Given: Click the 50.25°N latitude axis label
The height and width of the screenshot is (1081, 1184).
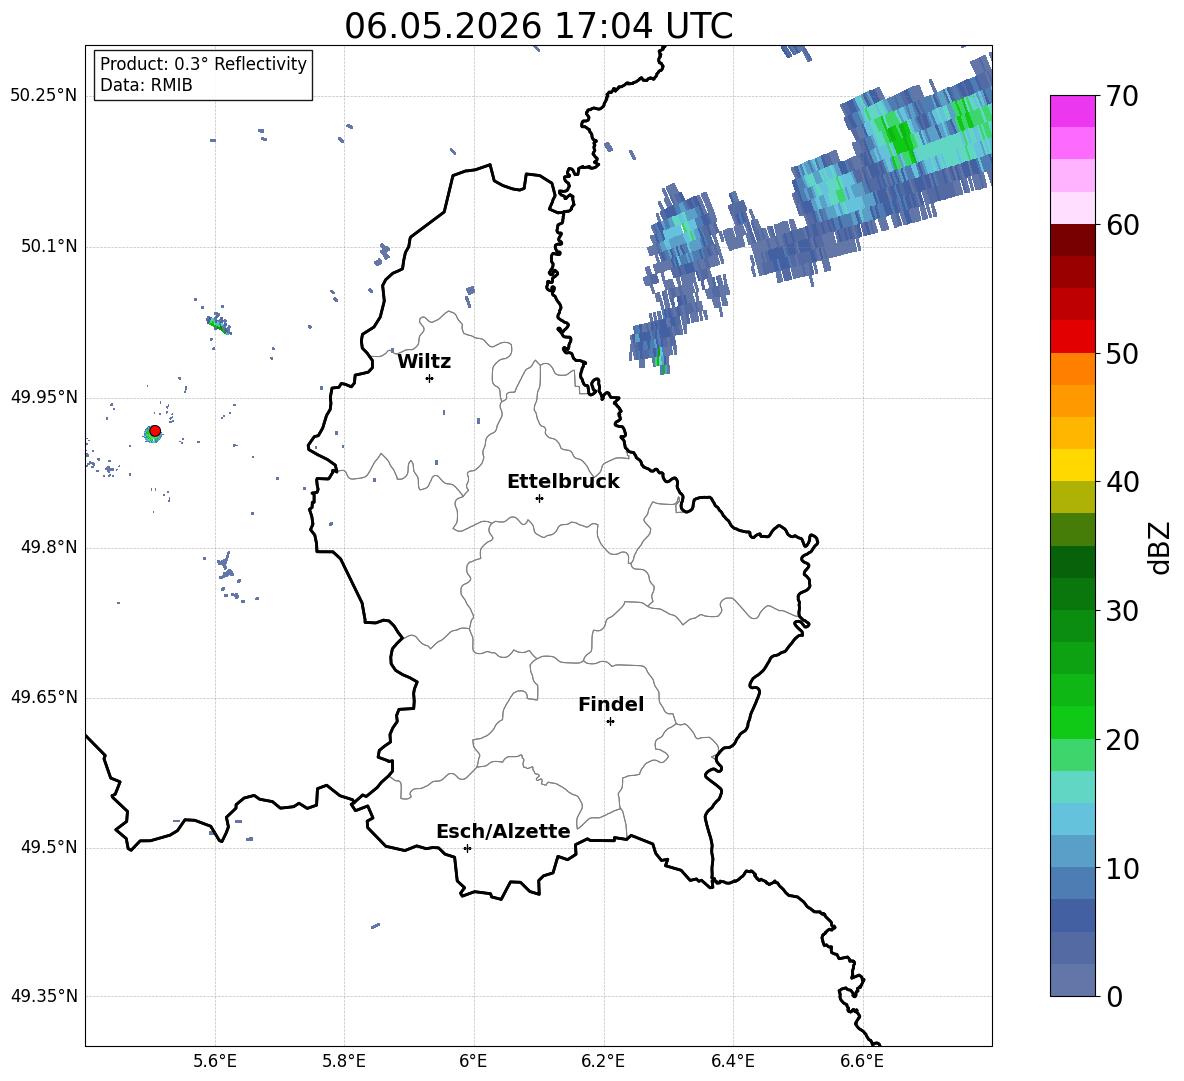Looking at the screenshot, I should pos(44,96).
